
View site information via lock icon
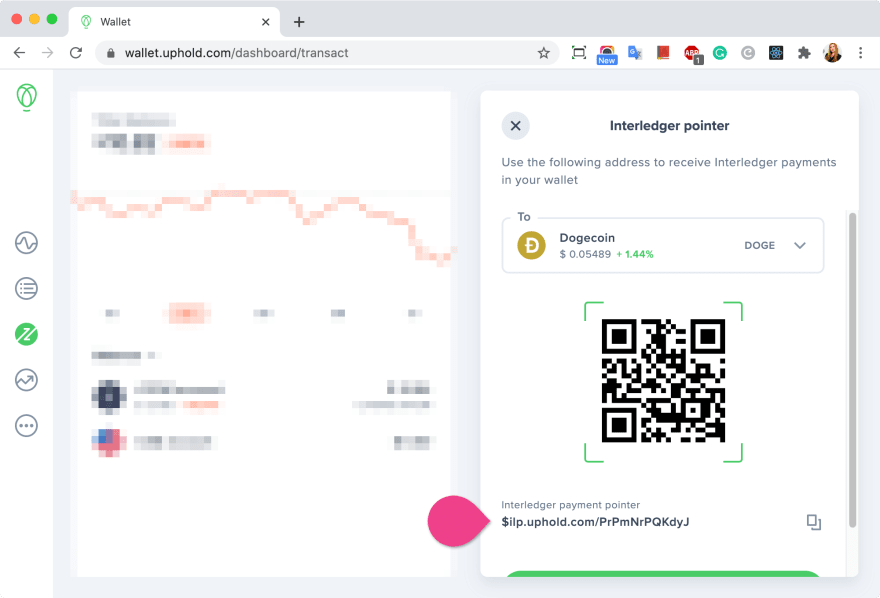(x=111, y=53)
